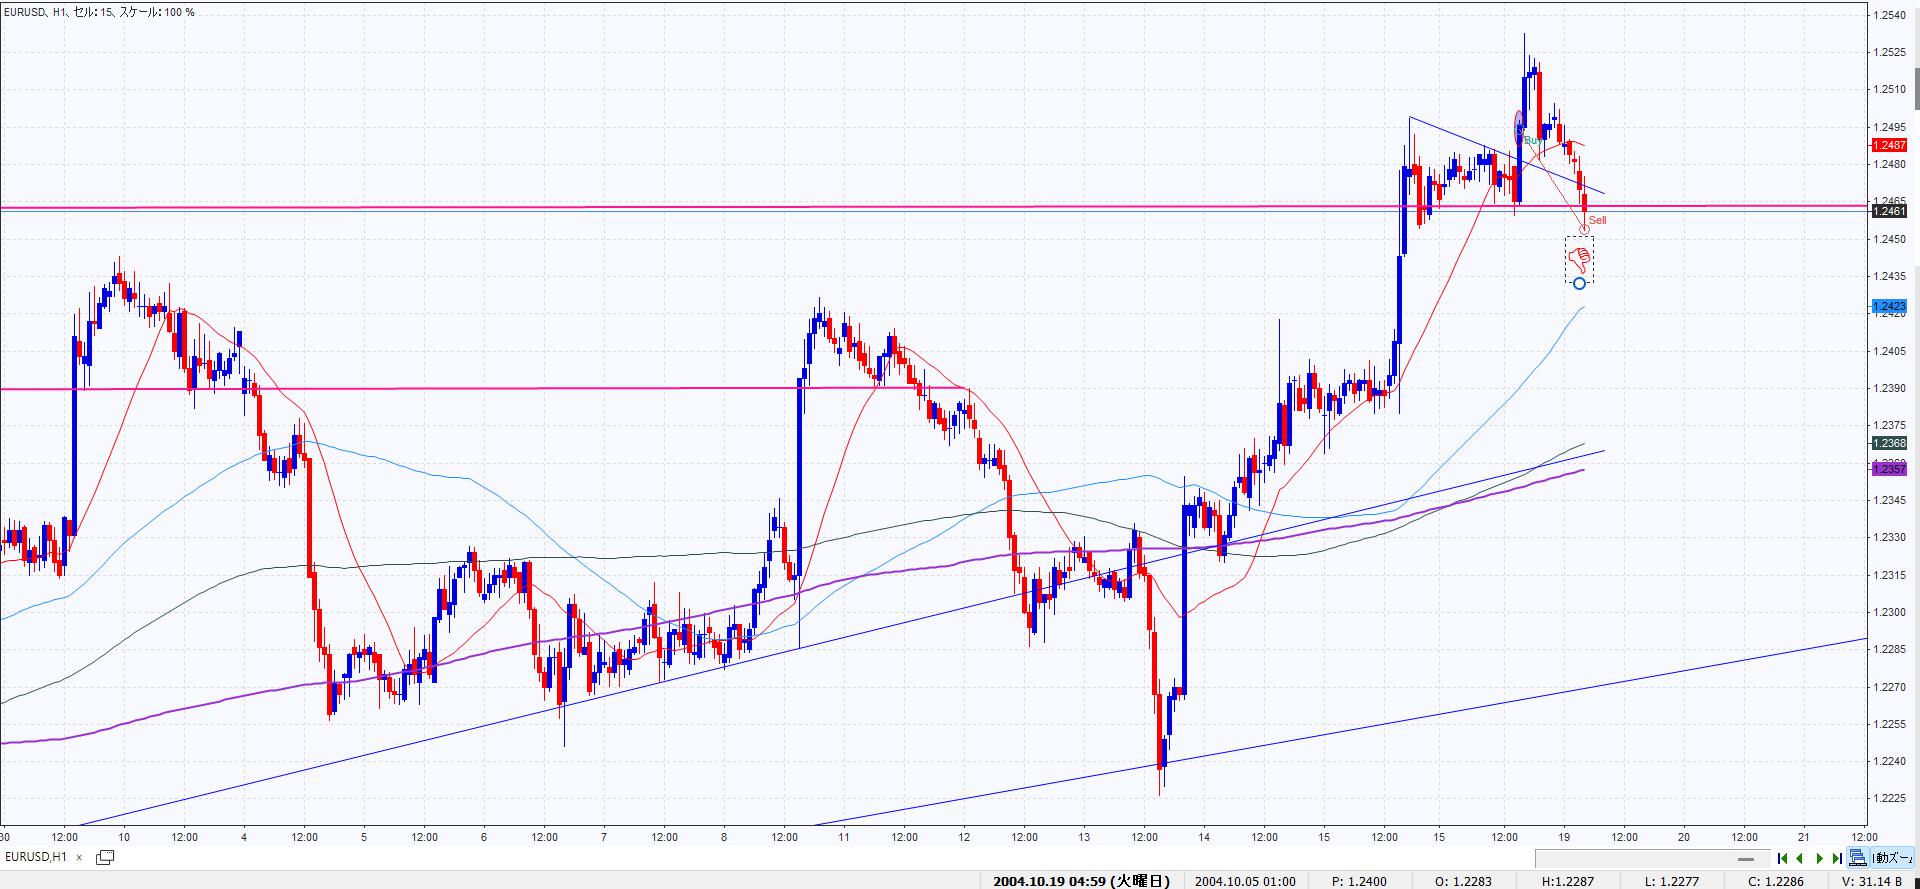Click the blue circle handle below the thumbs-down

click(x=1579, y=284)
